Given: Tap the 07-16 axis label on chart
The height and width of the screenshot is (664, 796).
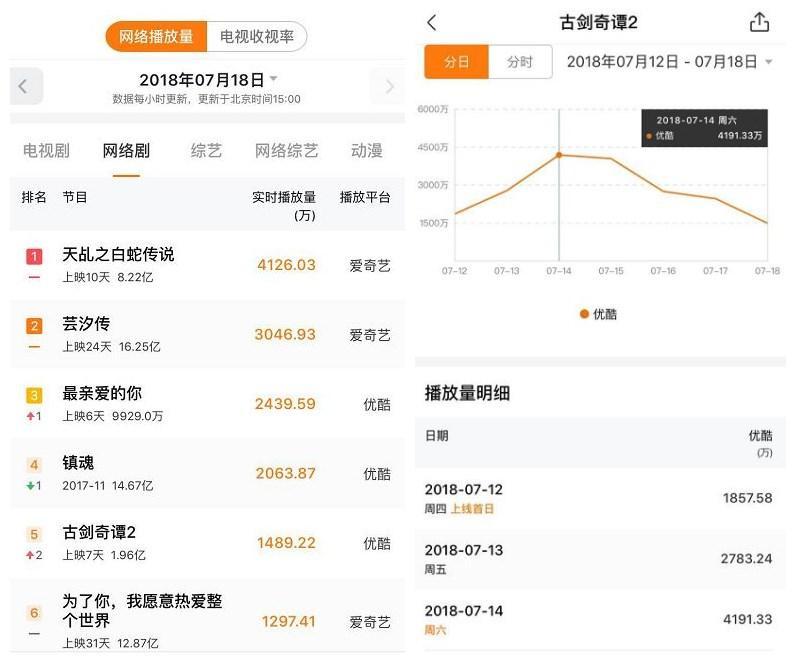Looking at the screenshot, I should (663, 271).
